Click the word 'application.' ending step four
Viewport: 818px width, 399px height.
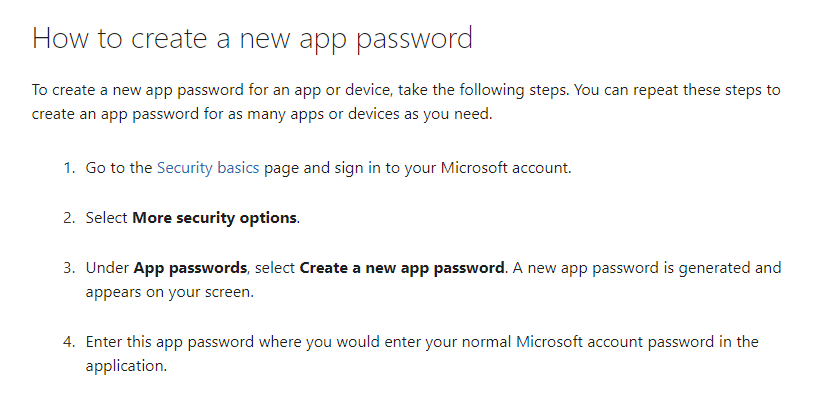(126, 366)
